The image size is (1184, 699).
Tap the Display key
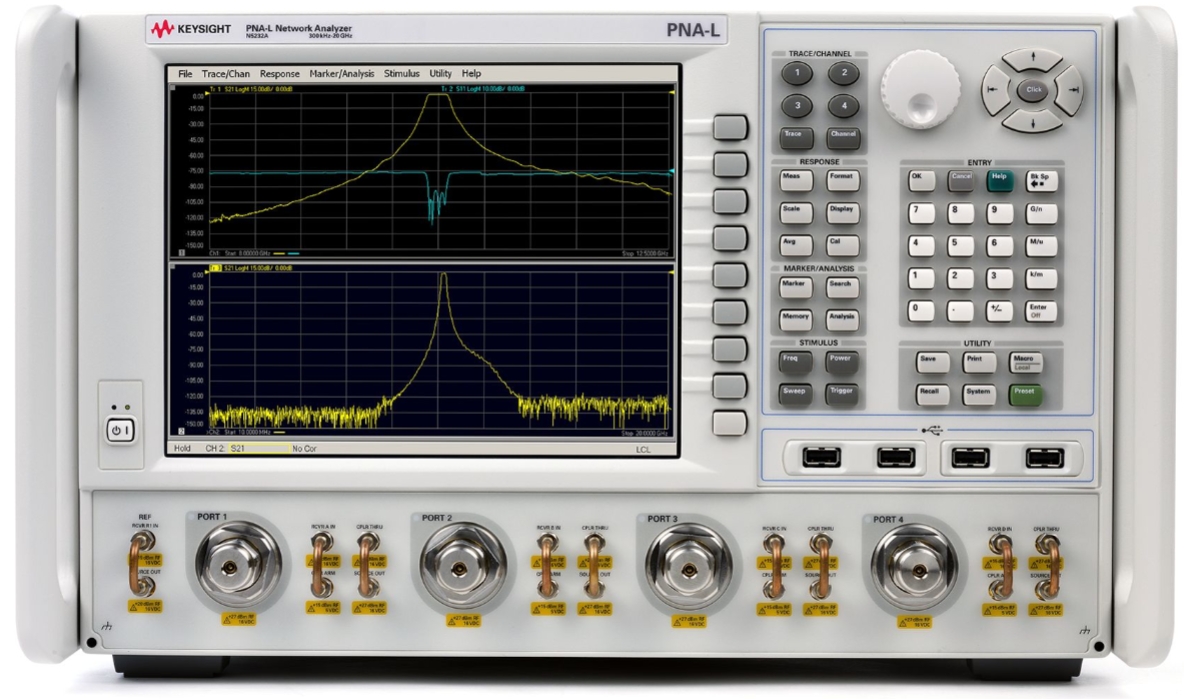point(842,212)
